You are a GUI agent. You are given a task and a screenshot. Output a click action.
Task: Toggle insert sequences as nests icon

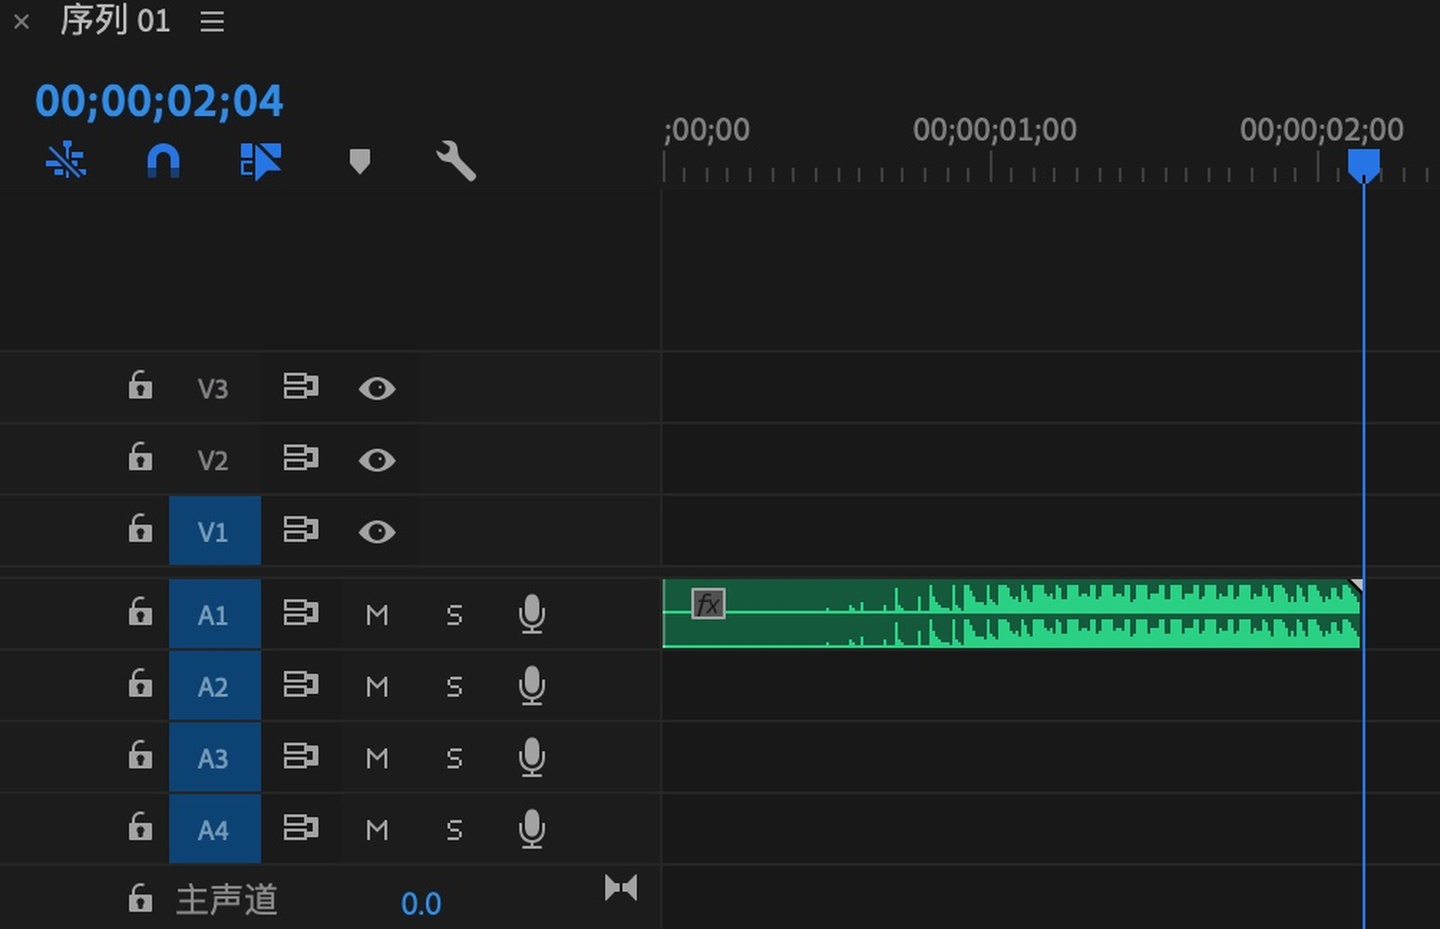[x=66, y=160]
